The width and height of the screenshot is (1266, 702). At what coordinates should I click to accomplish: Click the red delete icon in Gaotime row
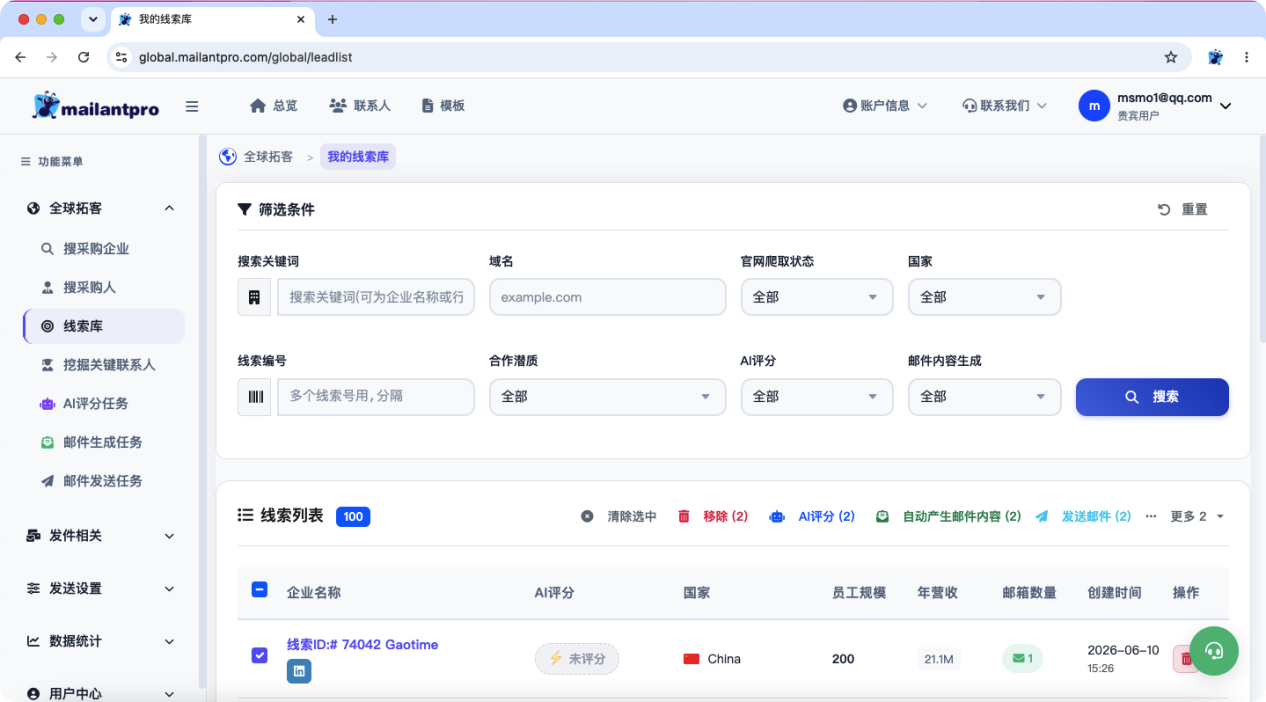tap(1185, 659)
